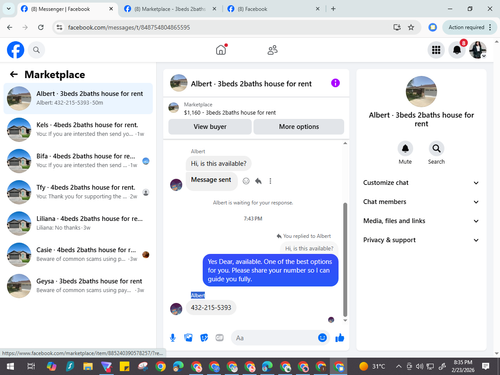This screenshot has height=375, width=500.
Task: Open Kels 4beds 2baths conversation
Action: [78, 129]
